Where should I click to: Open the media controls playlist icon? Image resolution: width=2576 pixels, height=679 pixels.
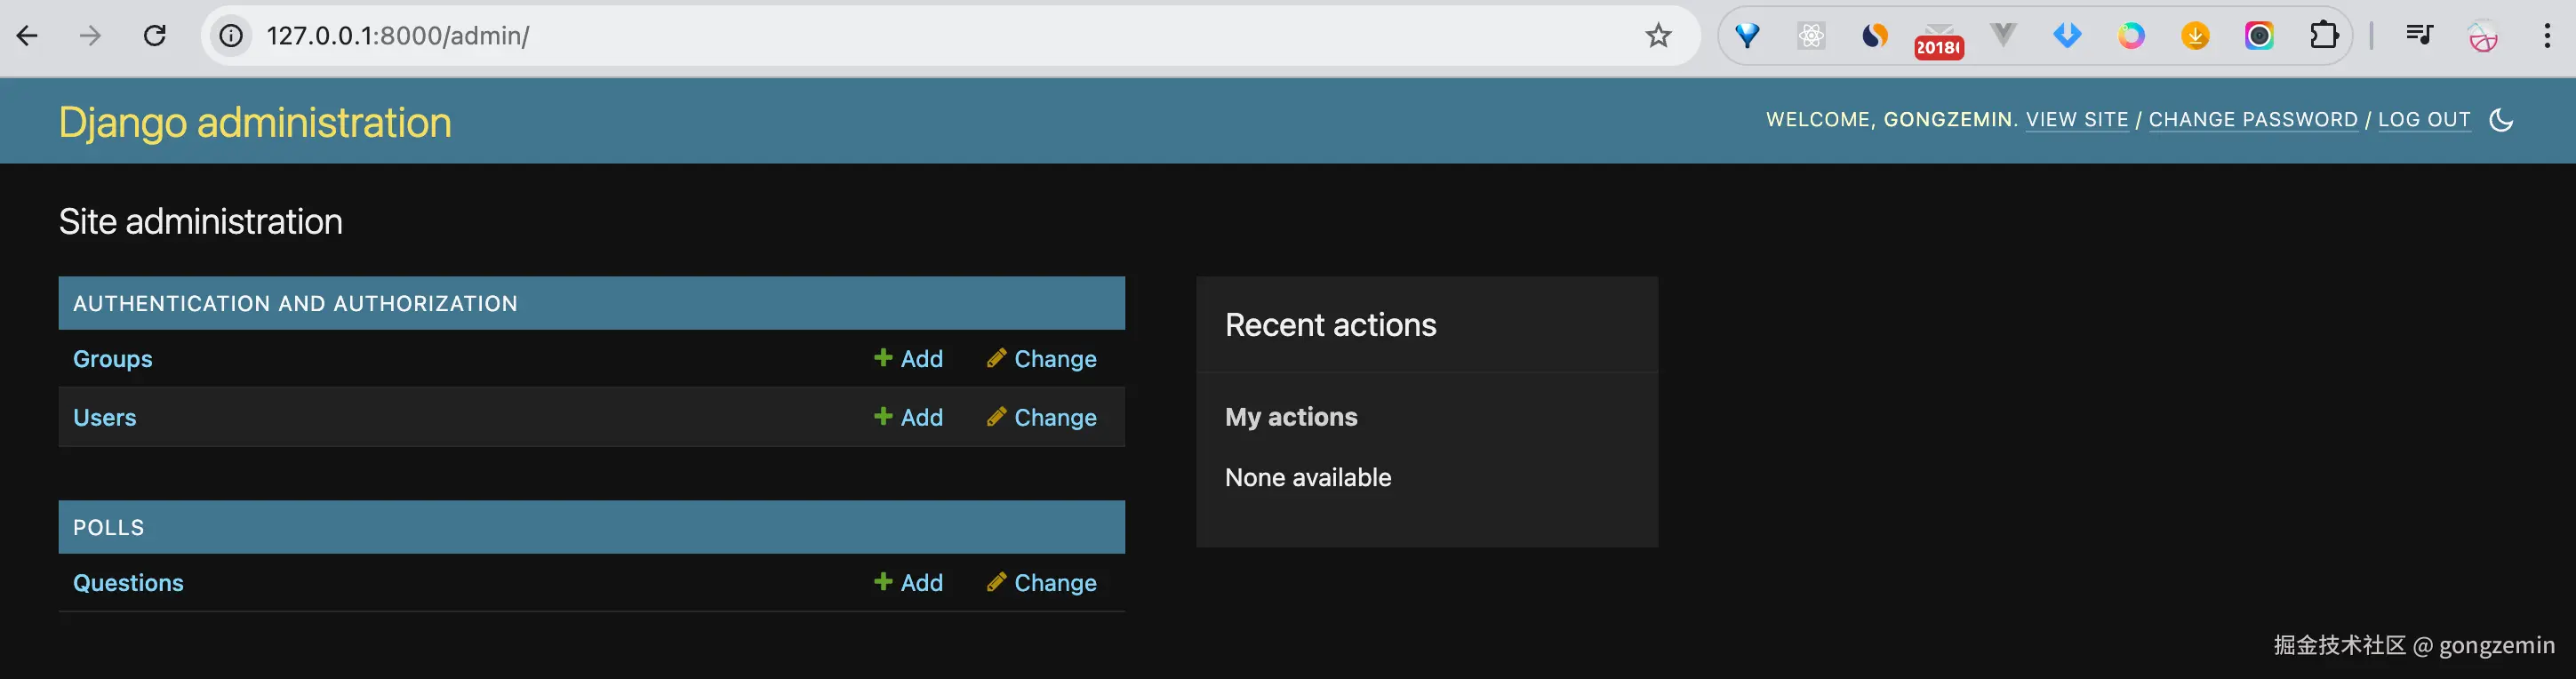(2418, 36)
